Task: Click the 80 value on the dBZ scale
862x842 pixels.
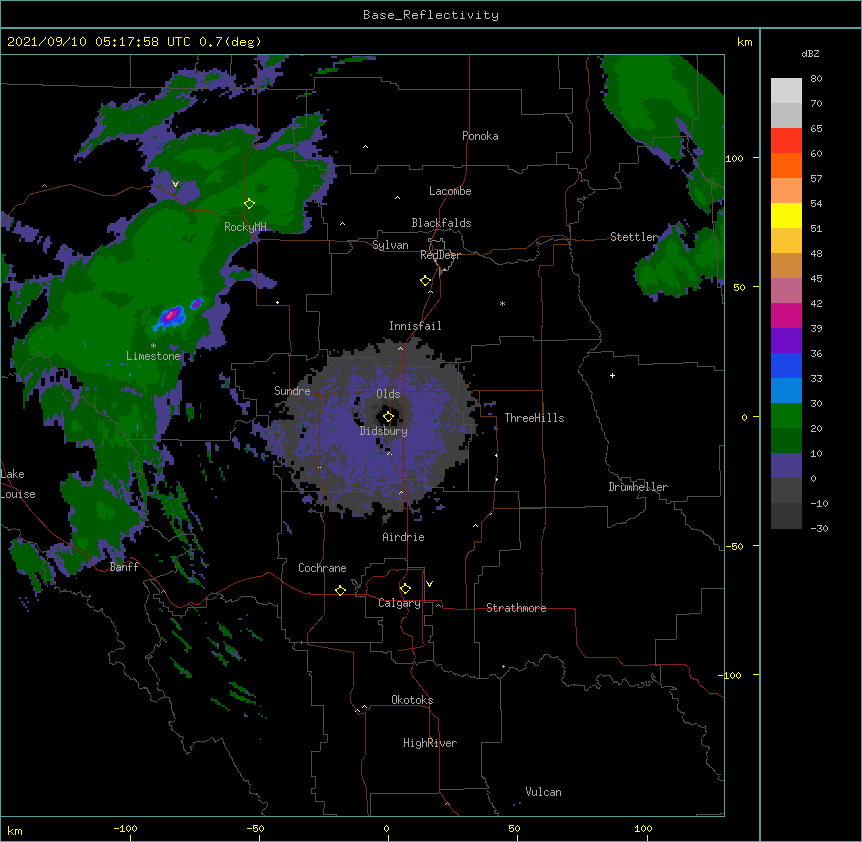Action: pyautogui.click(x=816, y=78)
